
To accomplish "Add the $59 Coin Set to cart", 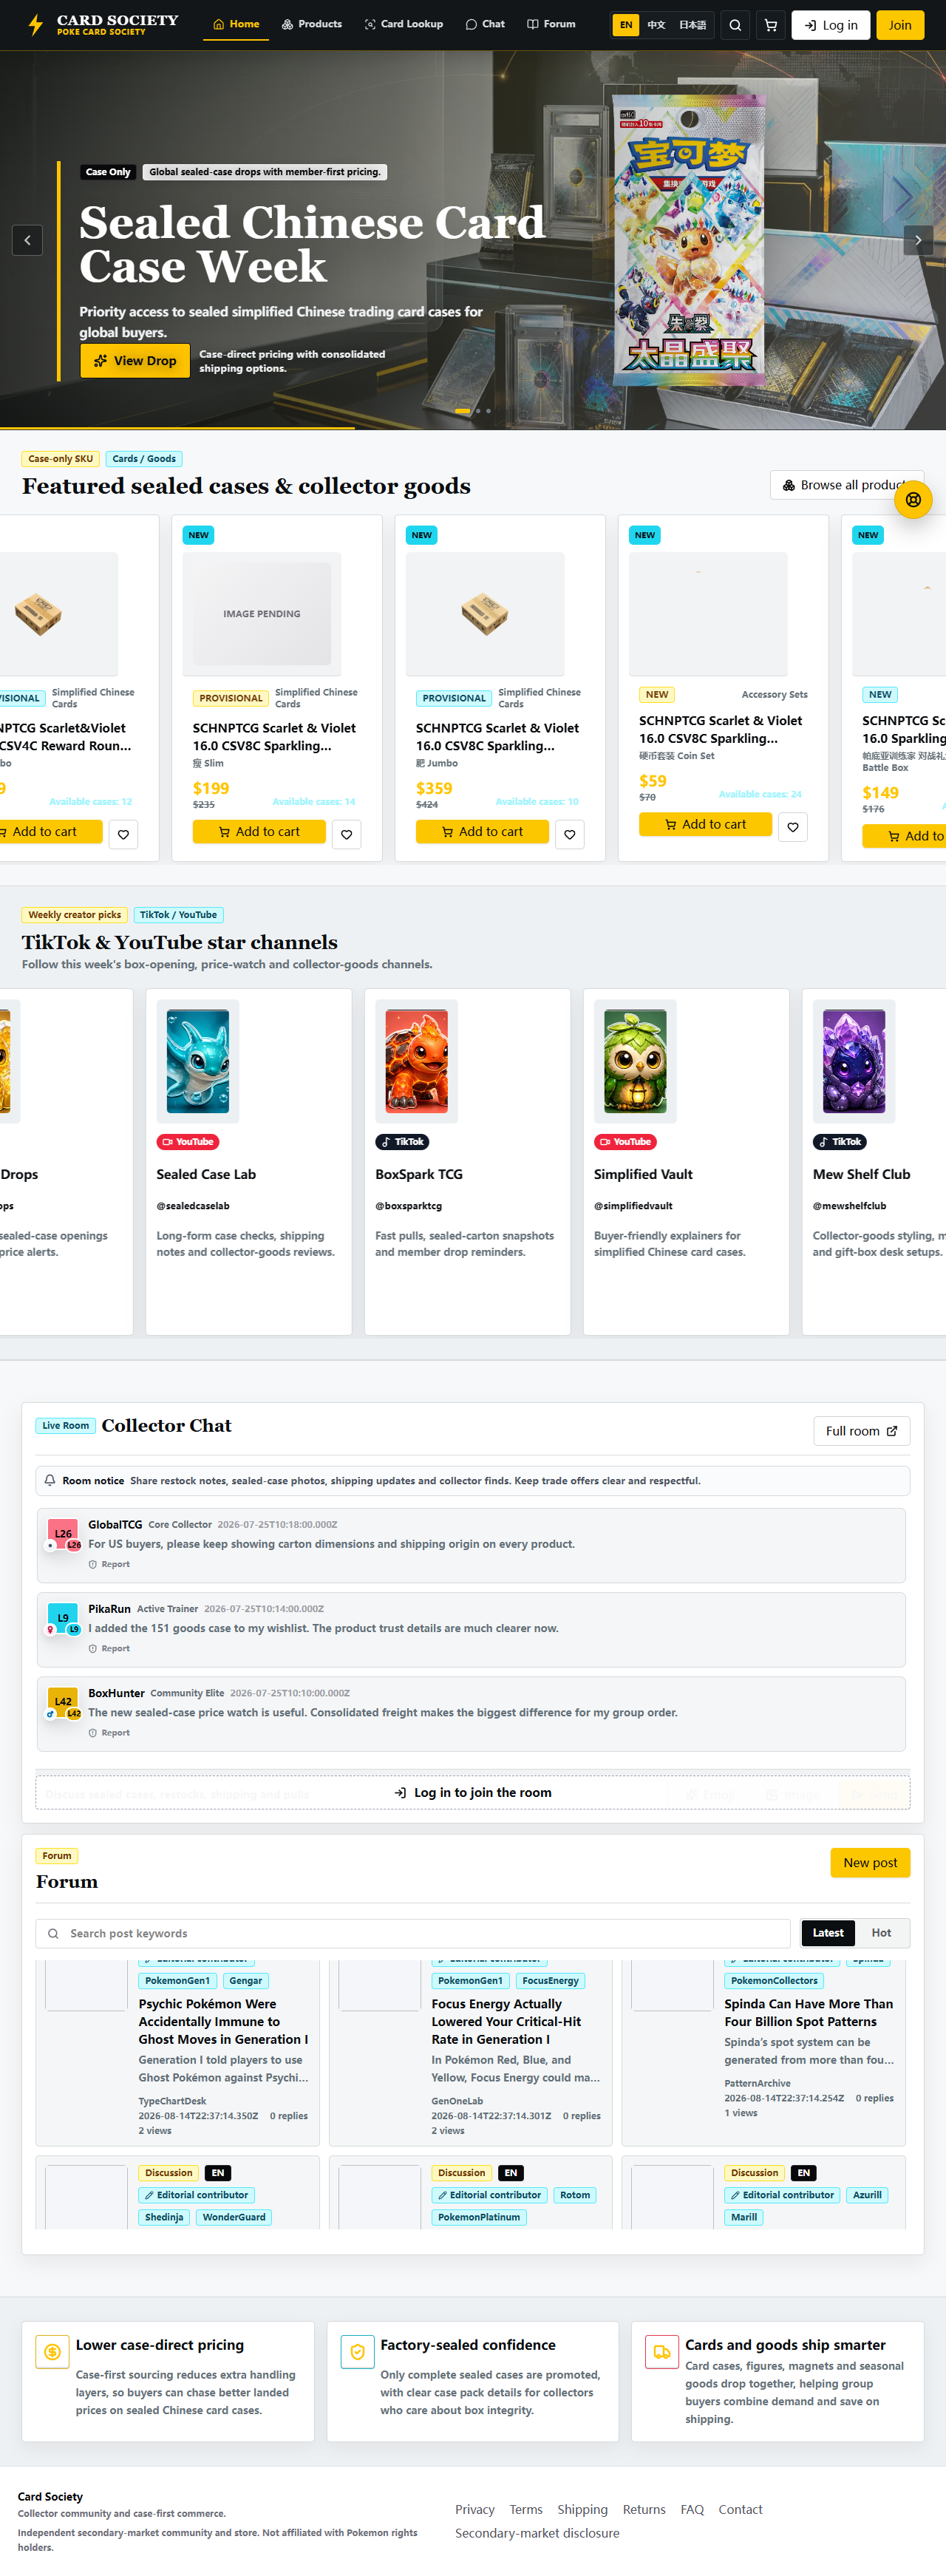I will [x=706, y=824].
